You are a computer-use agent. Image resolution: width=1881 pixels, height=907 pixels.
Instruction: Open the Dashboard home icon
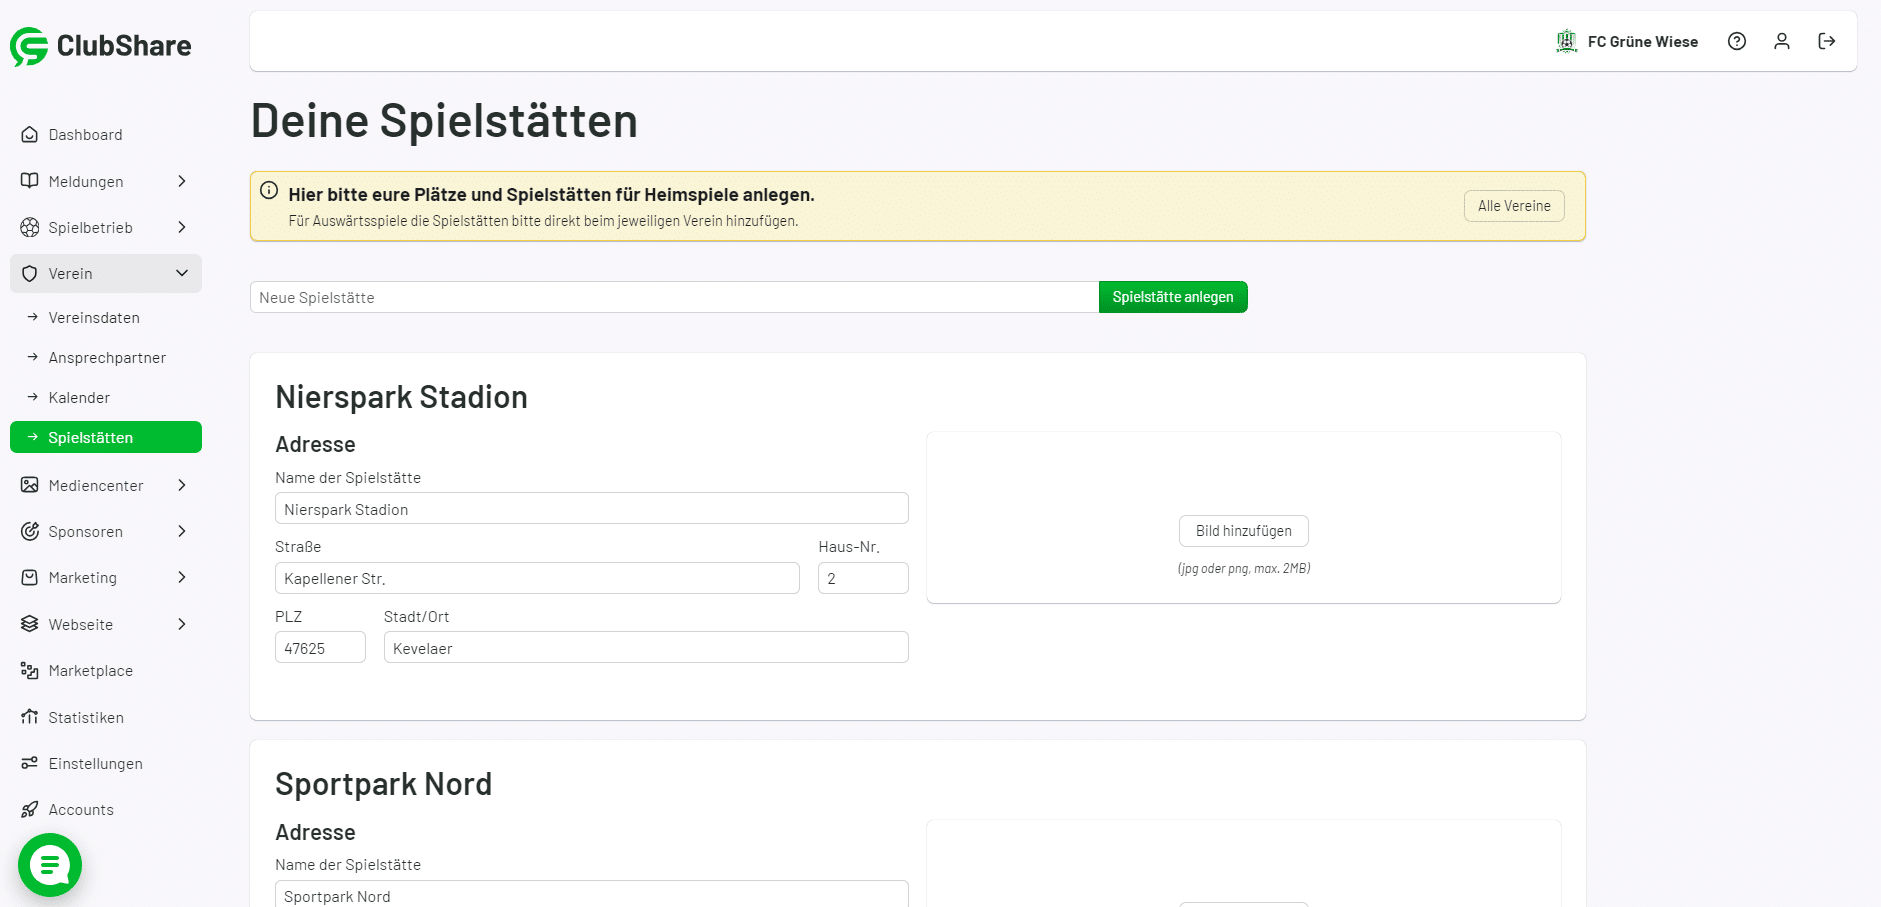tap(30, 134)
